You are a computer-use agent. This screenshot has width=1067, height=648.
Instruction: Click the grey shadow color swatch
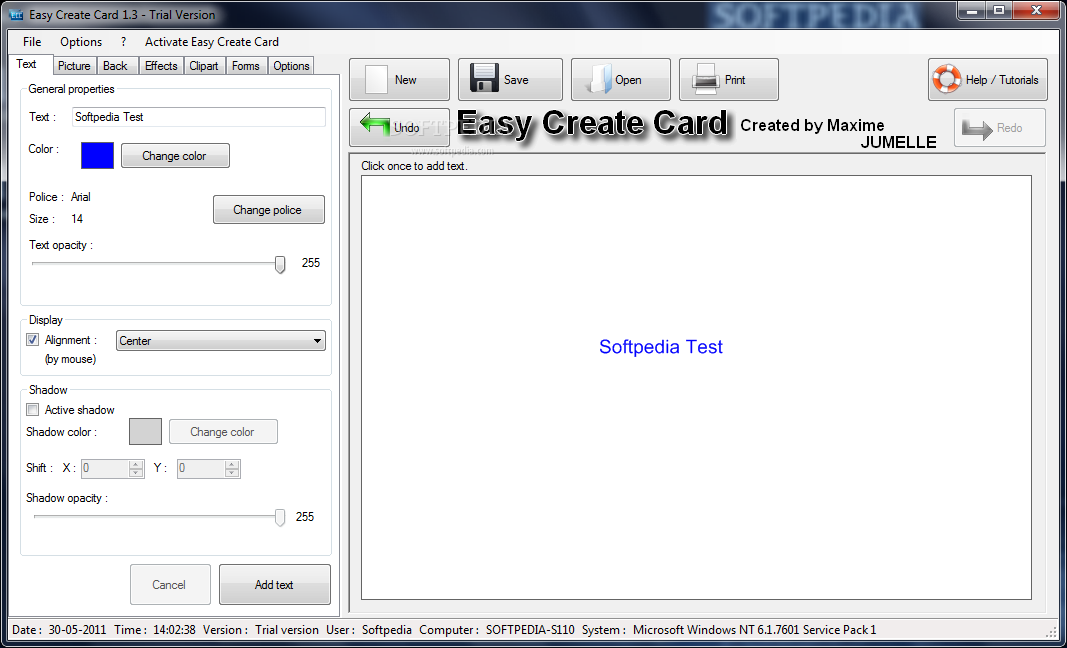pyautogui.click(x=146, y=432)
